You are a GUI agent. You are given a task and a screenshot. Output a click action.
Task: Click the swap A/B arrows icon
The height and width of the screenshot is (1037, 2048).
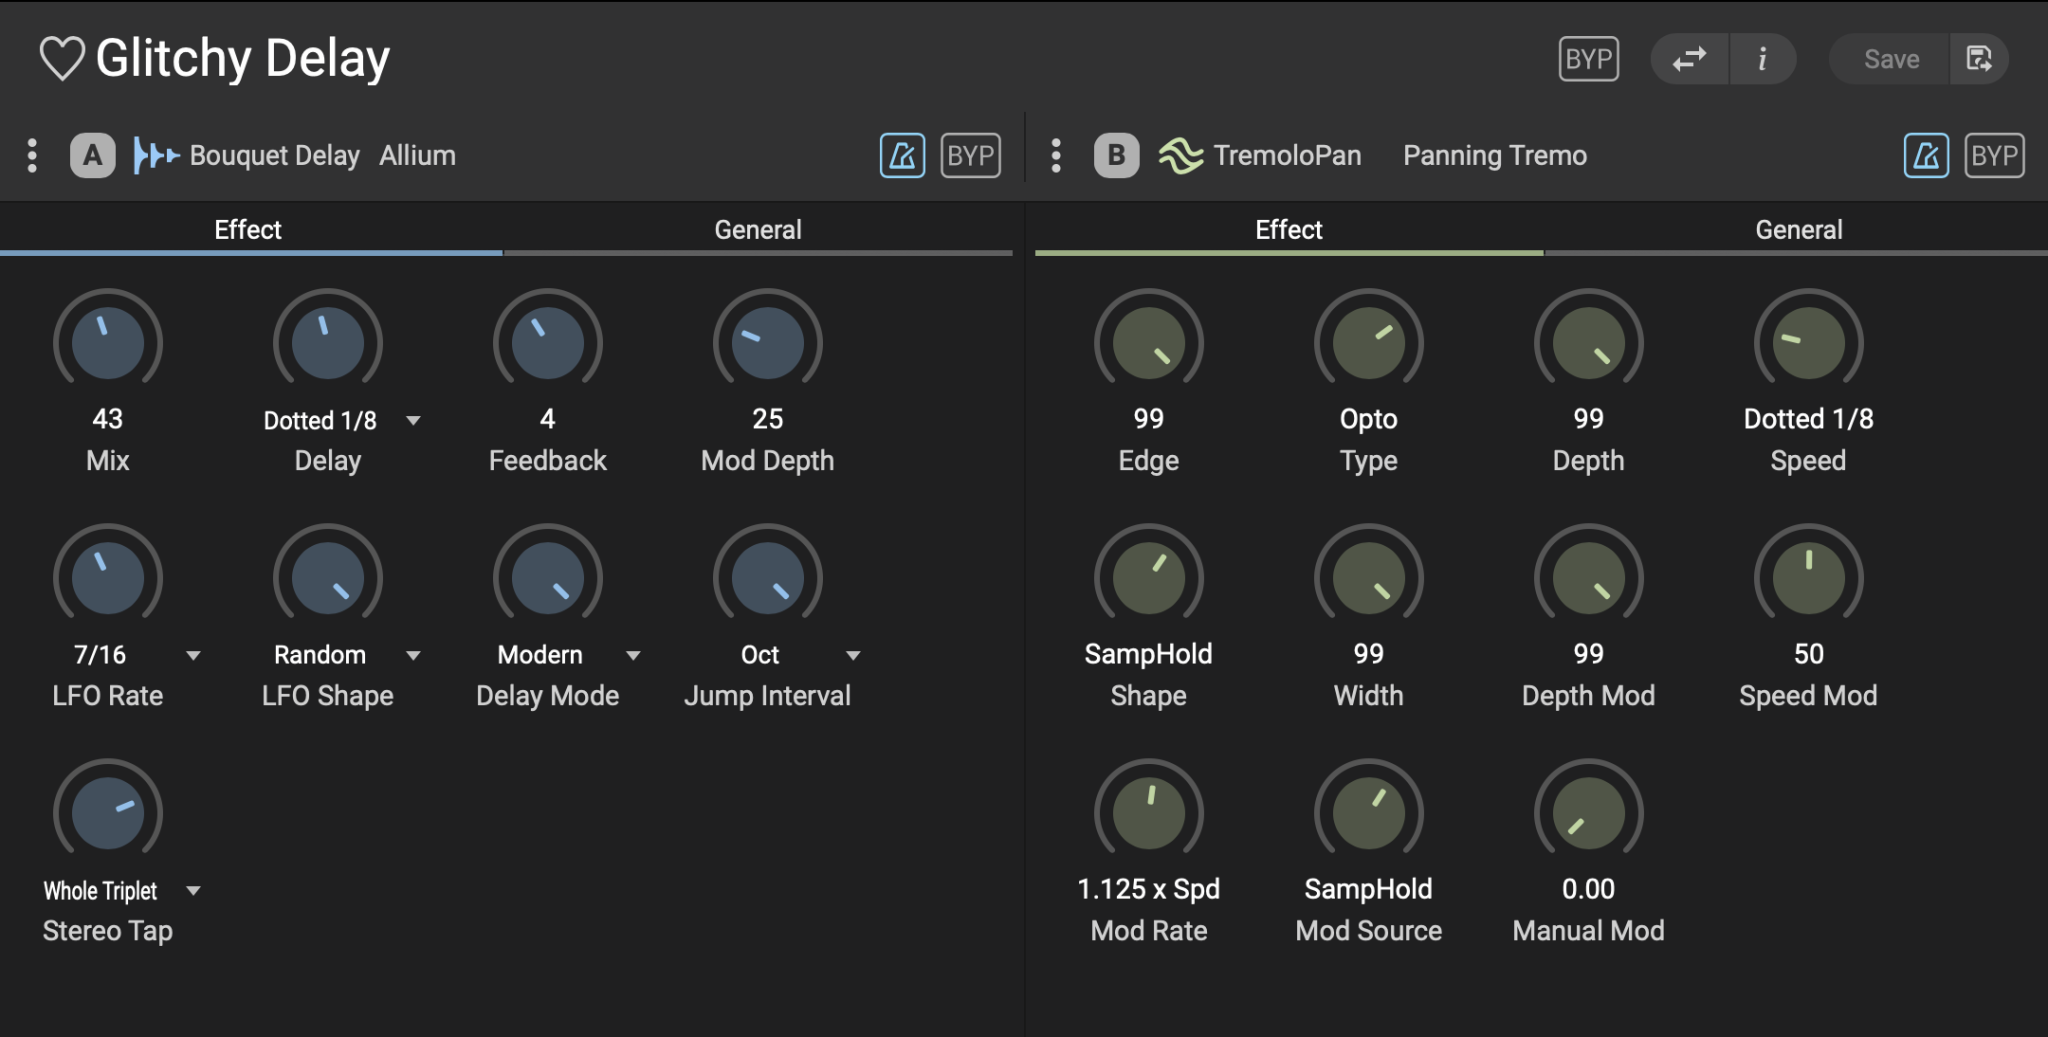pyautogui.click(x=1689, y=59)
